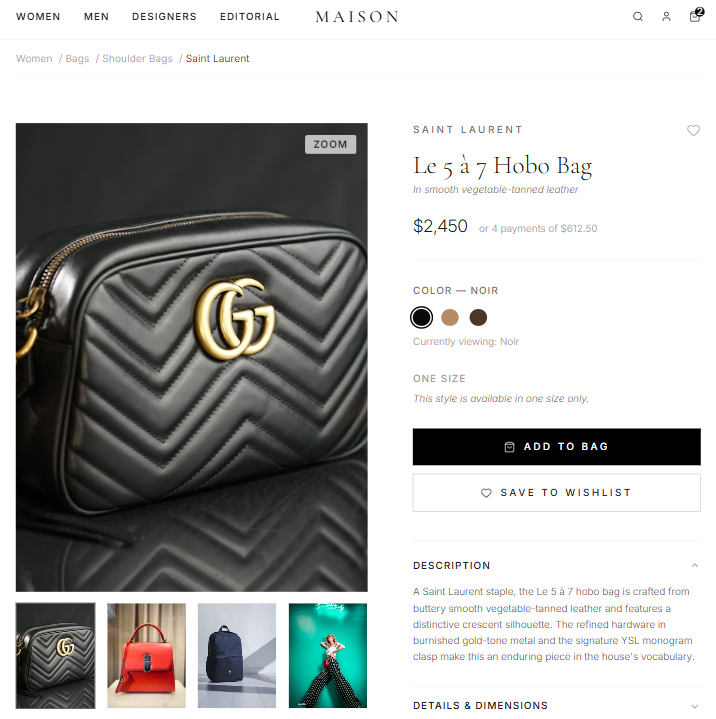
Task: Choose the tan color swatch
Action: [450, 317]
